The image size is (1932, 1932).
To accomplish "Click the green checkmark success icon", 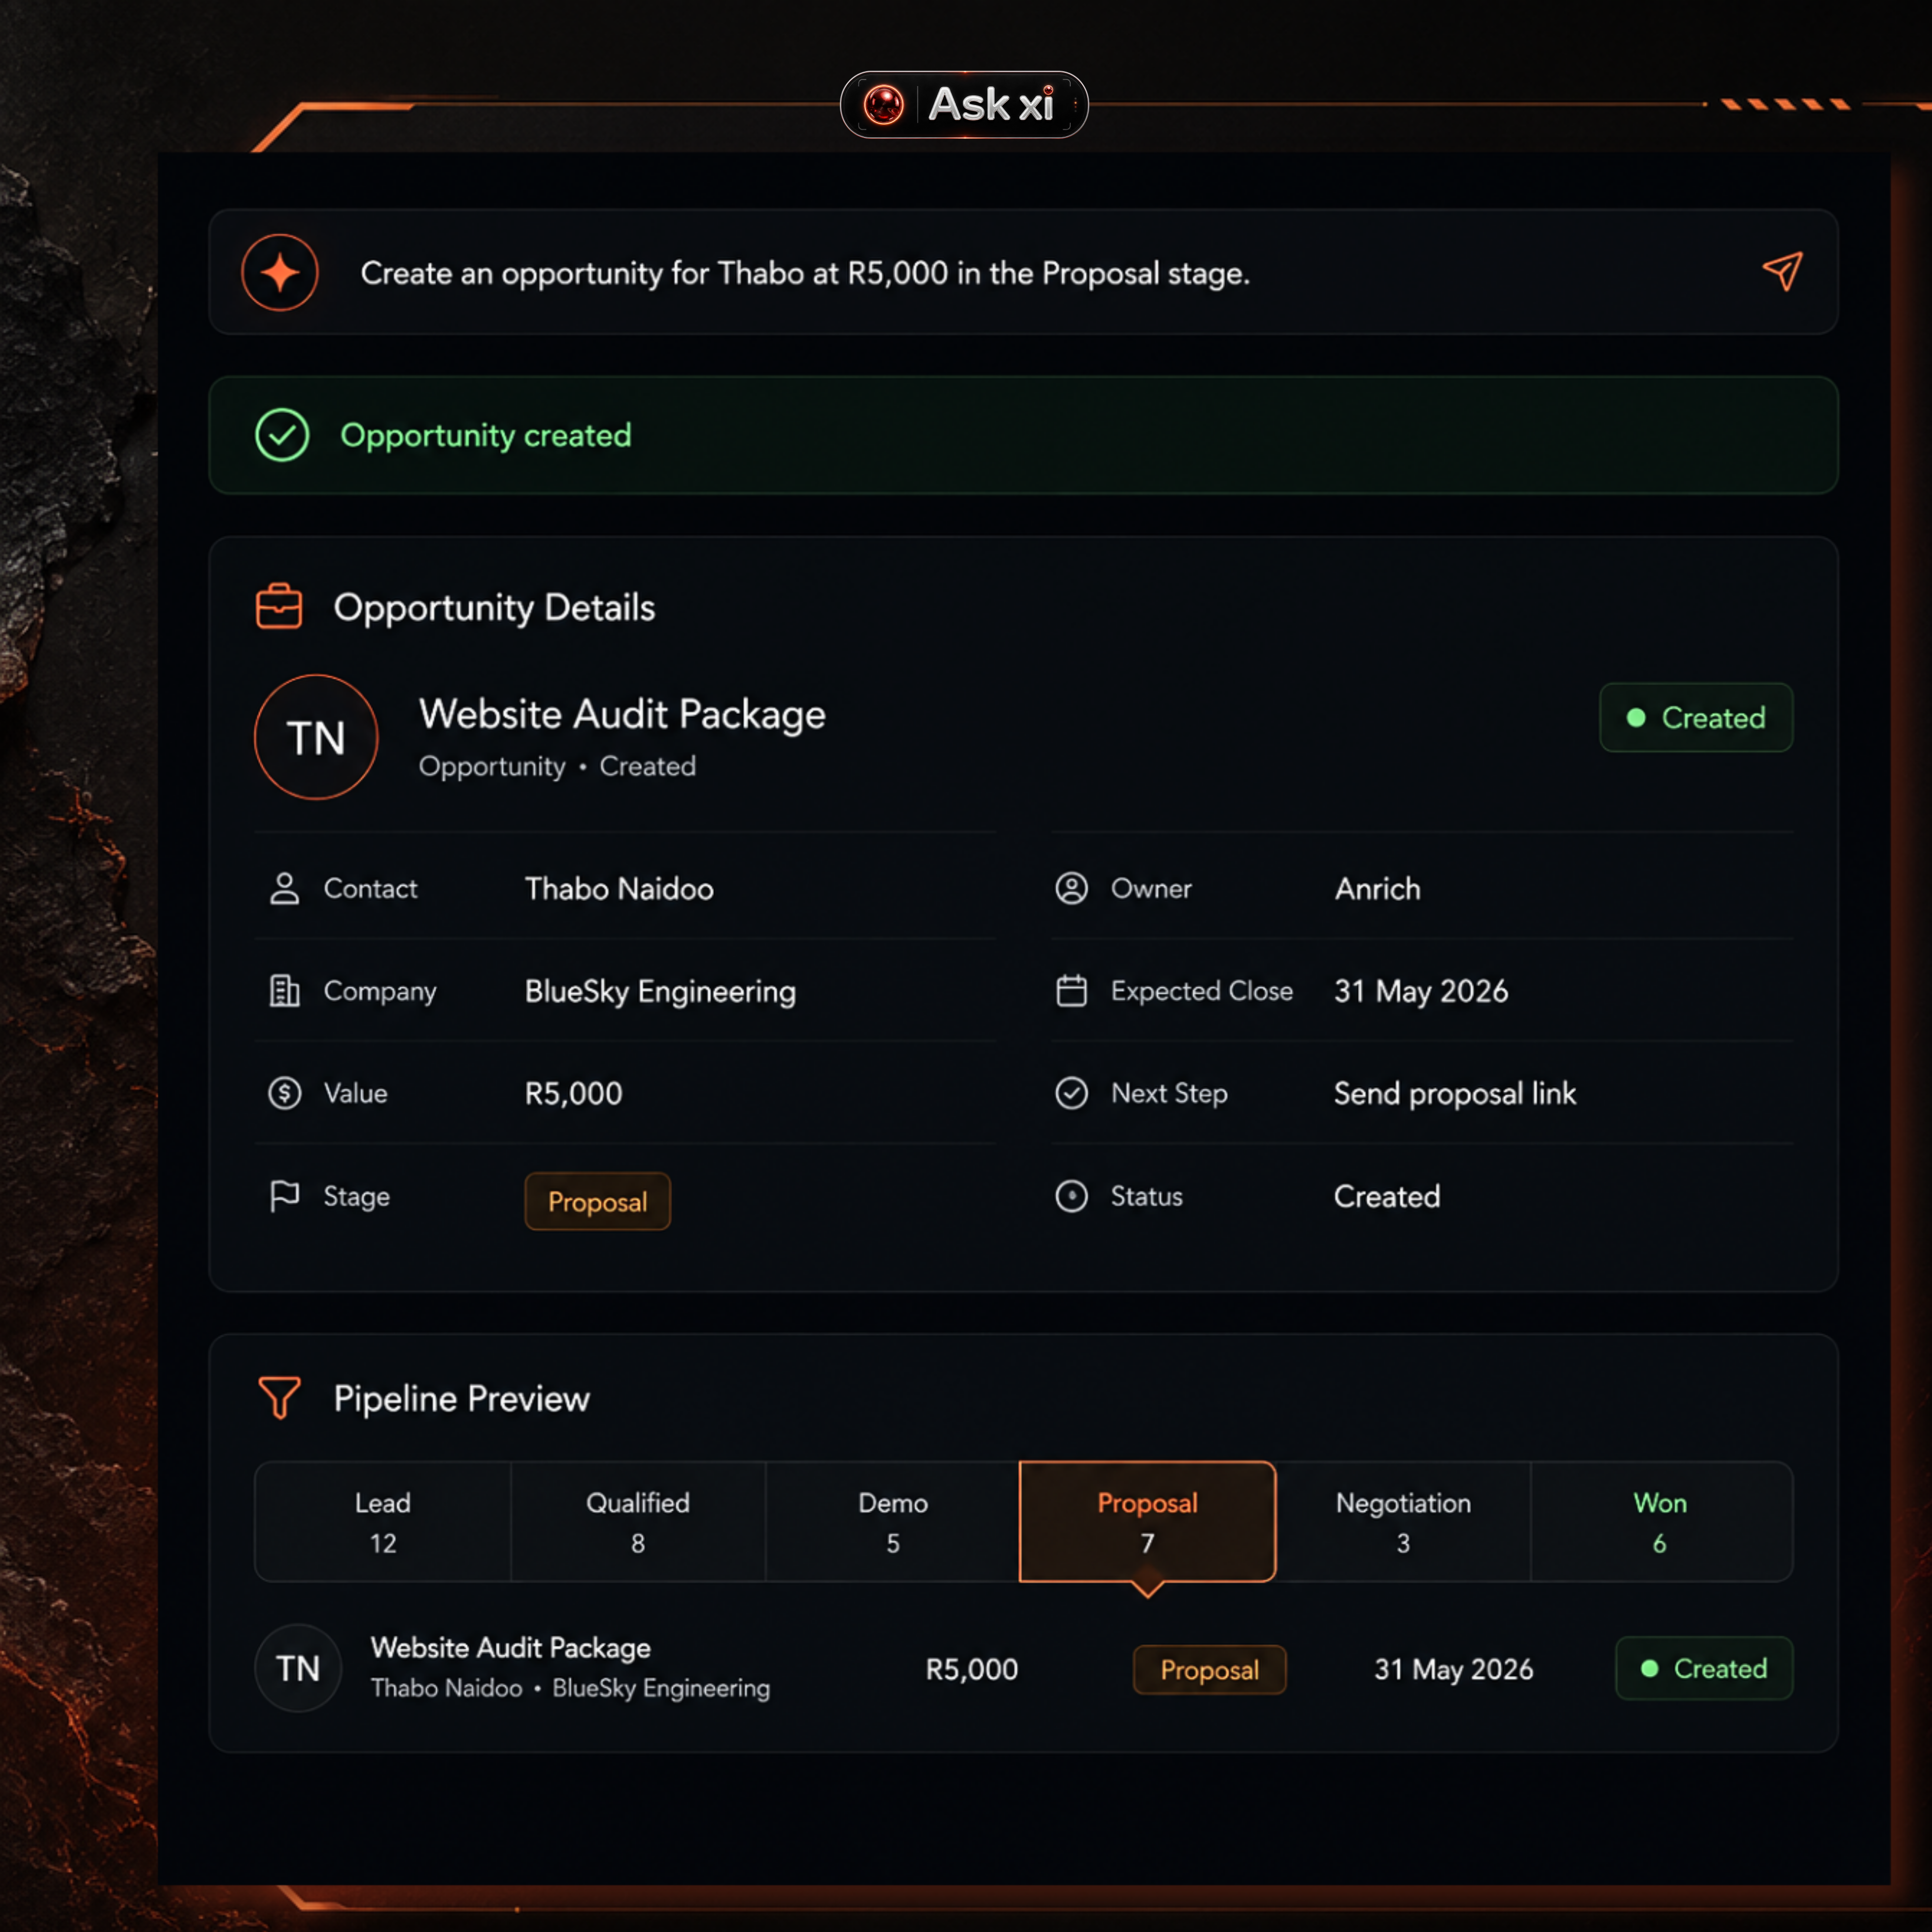I will click(x=282, y=435).
